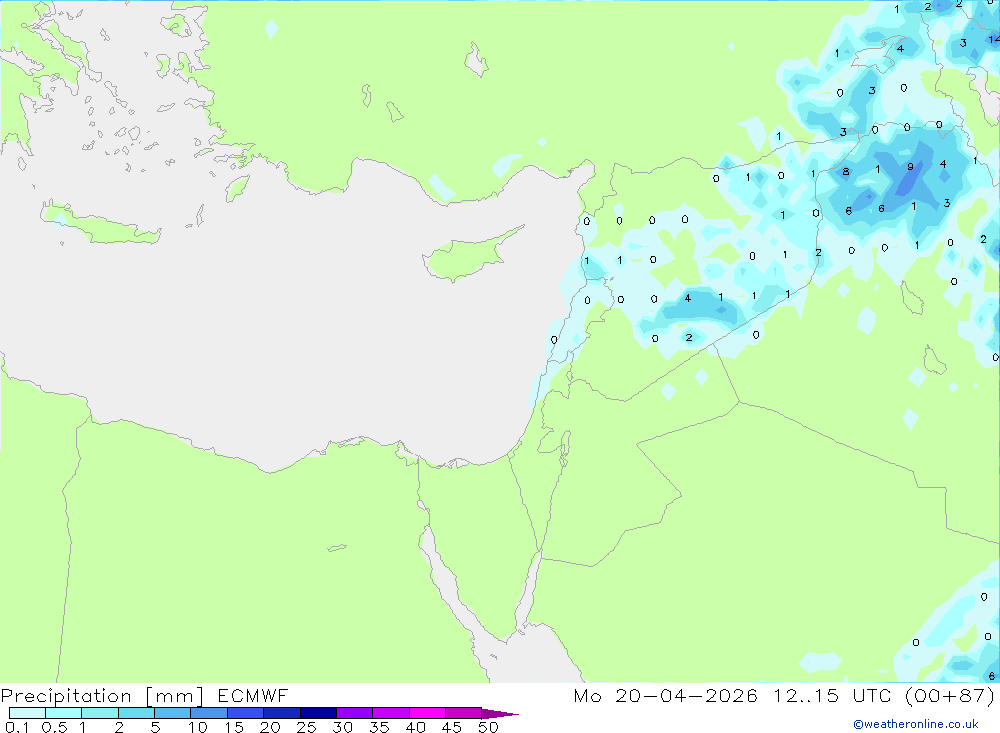1000x733 pixels.
Task: Click the 'Mo 20-04-2026' date text
Action: (x=665, y=695)
